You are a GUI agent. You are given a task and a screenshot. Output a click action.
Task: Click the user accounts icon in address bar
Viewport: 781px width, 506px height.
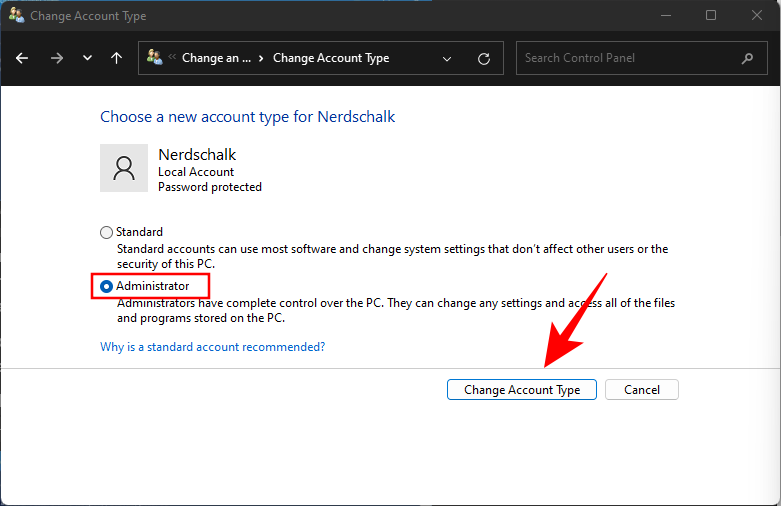[154, 58]
